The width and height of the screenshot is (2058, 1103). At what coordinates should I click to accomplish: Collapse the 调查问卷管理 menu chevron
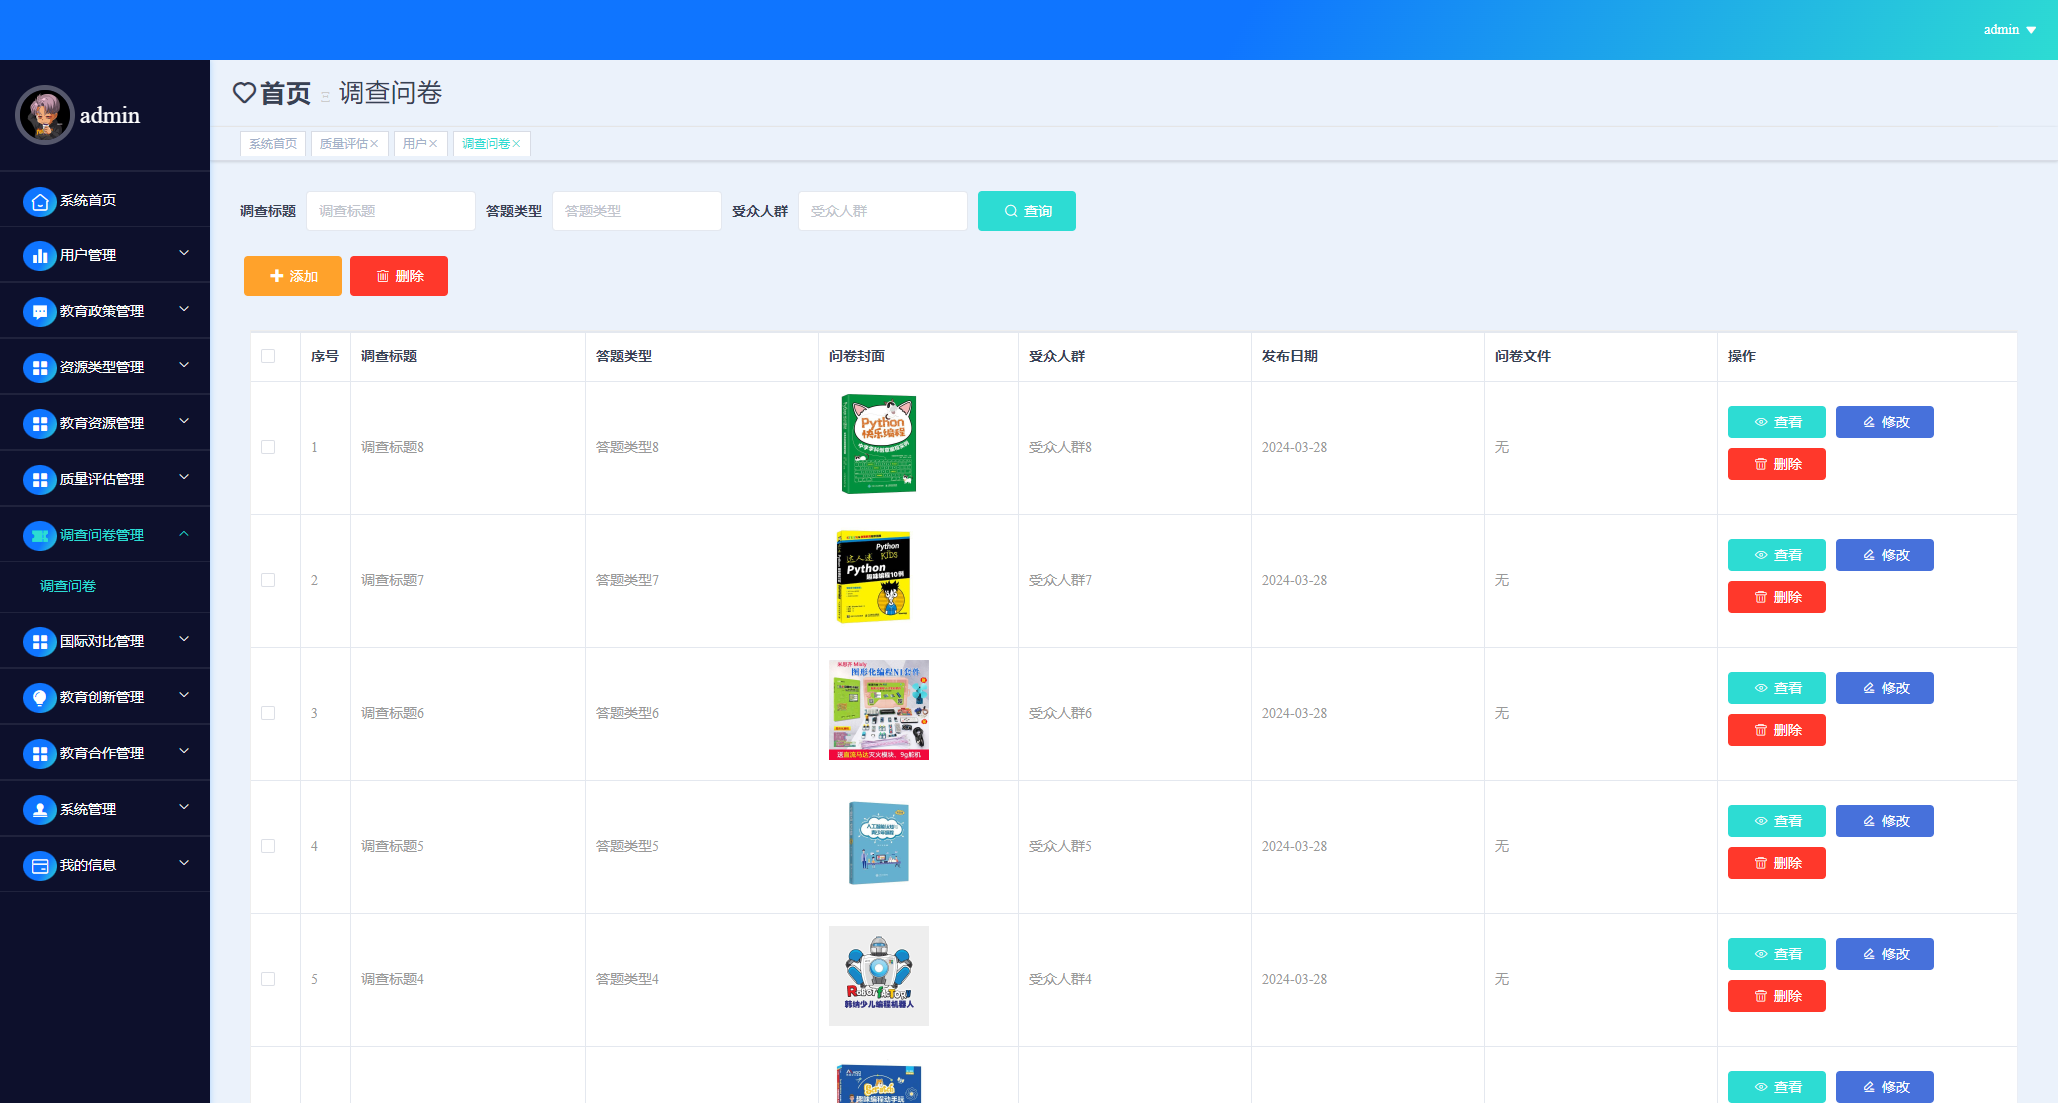(x=184, y=534)
